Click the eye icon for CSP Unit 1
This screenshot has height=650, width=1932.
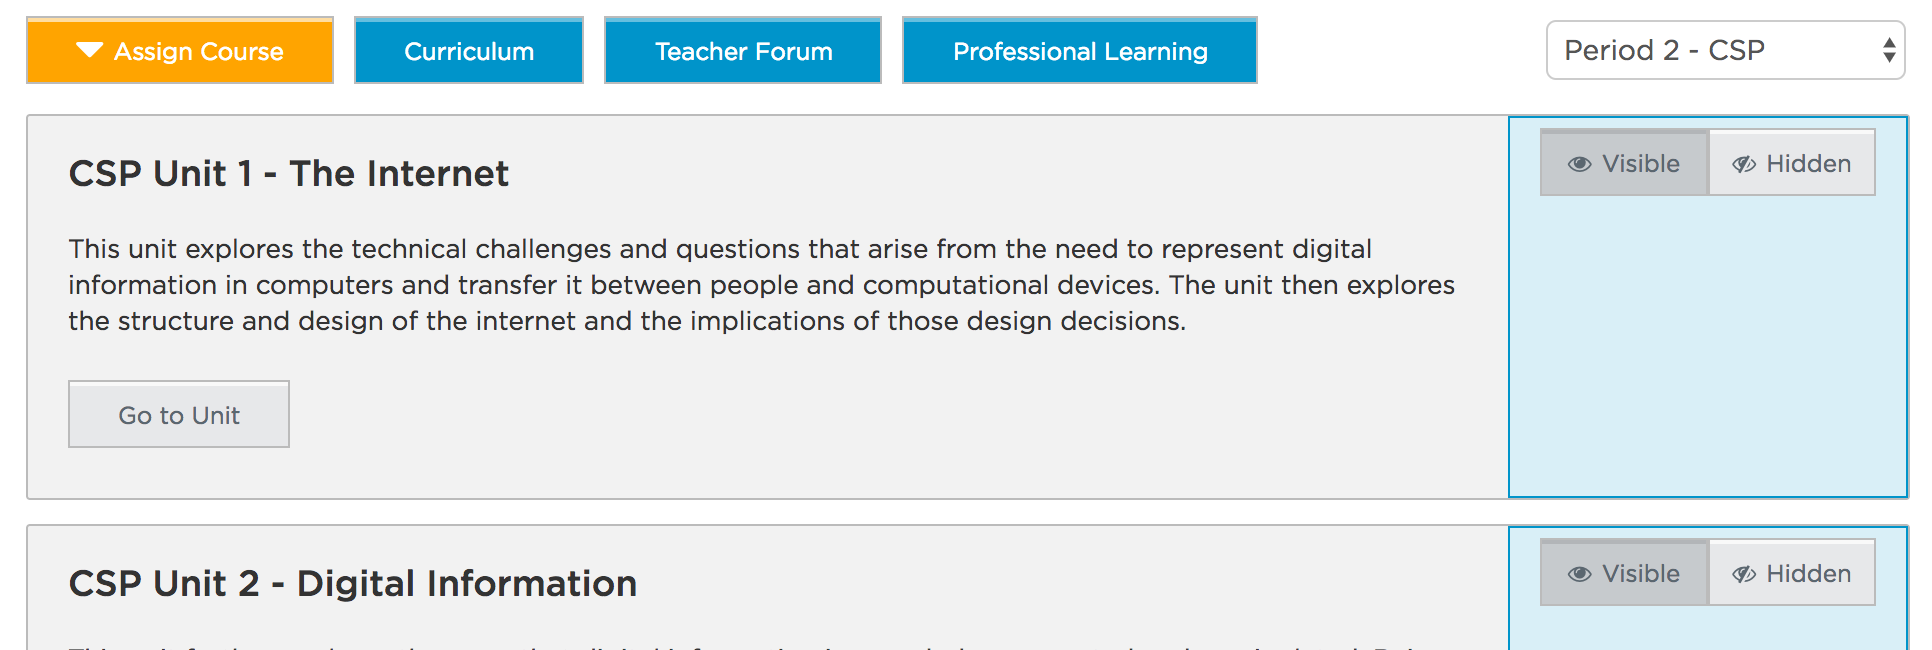tap(1579, 164)
